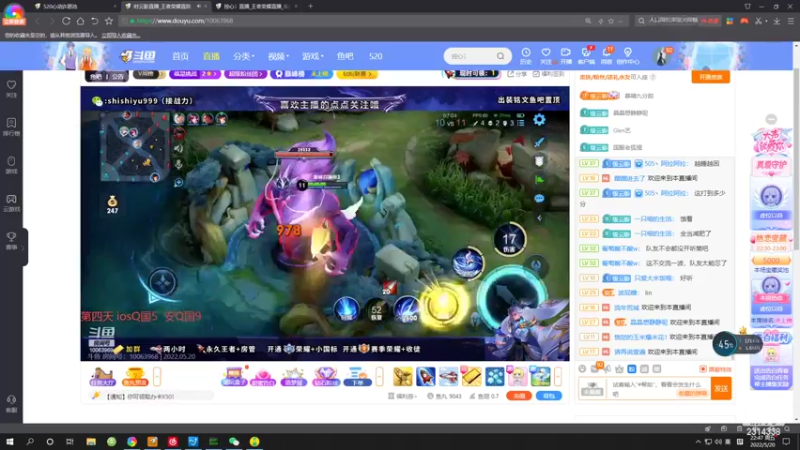This screenshot has width=800, height=450.
Task: Click the undo arrow icon in browser toolbar
Action: point(94,21)
